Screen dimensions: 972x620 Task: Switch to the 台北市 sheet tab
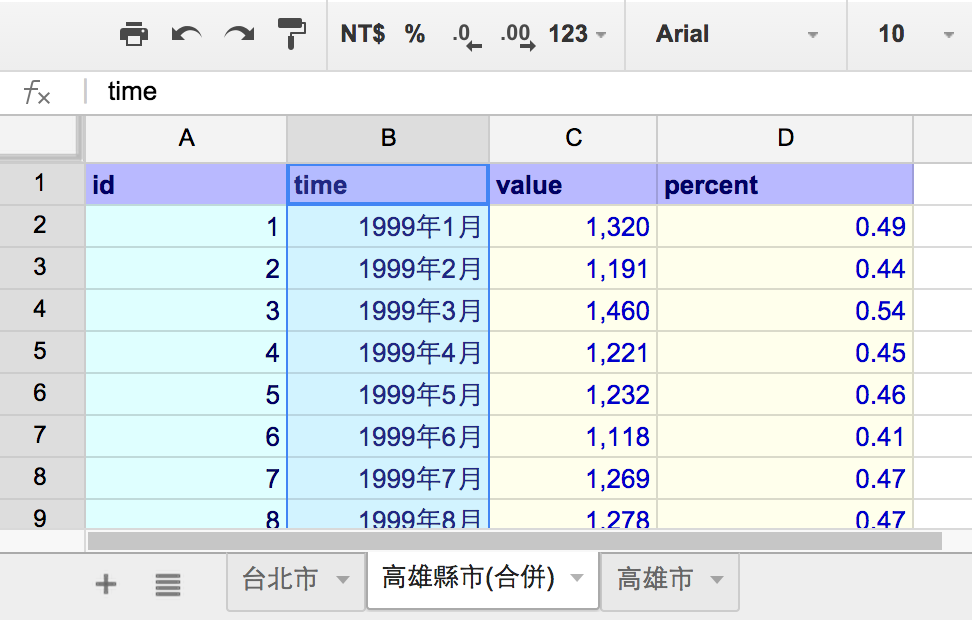(x=280, y=579)
